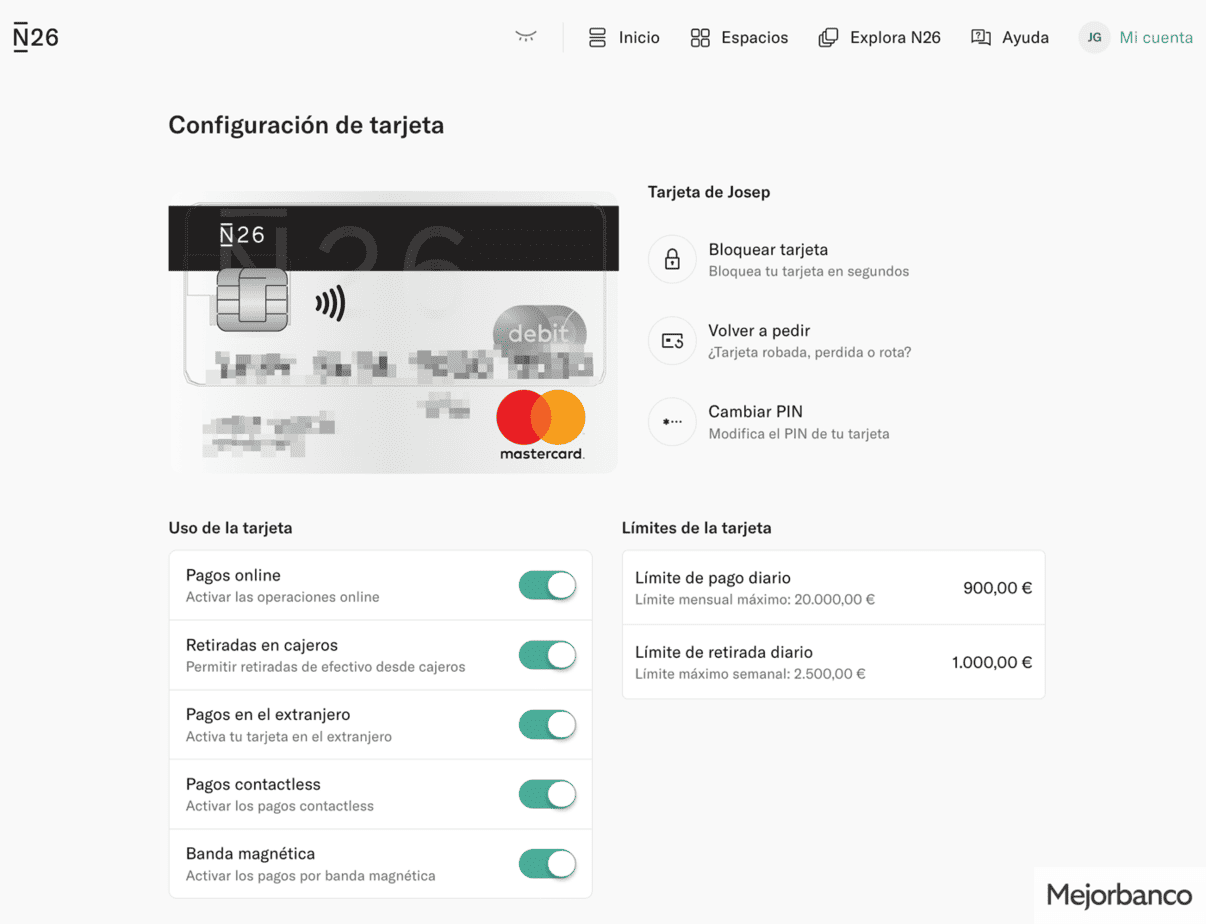Screen dimensions: 1206x924
Task: Click 'Modifica el PIN de tu tarjeta' subtitle
Action: click(799, 434)
